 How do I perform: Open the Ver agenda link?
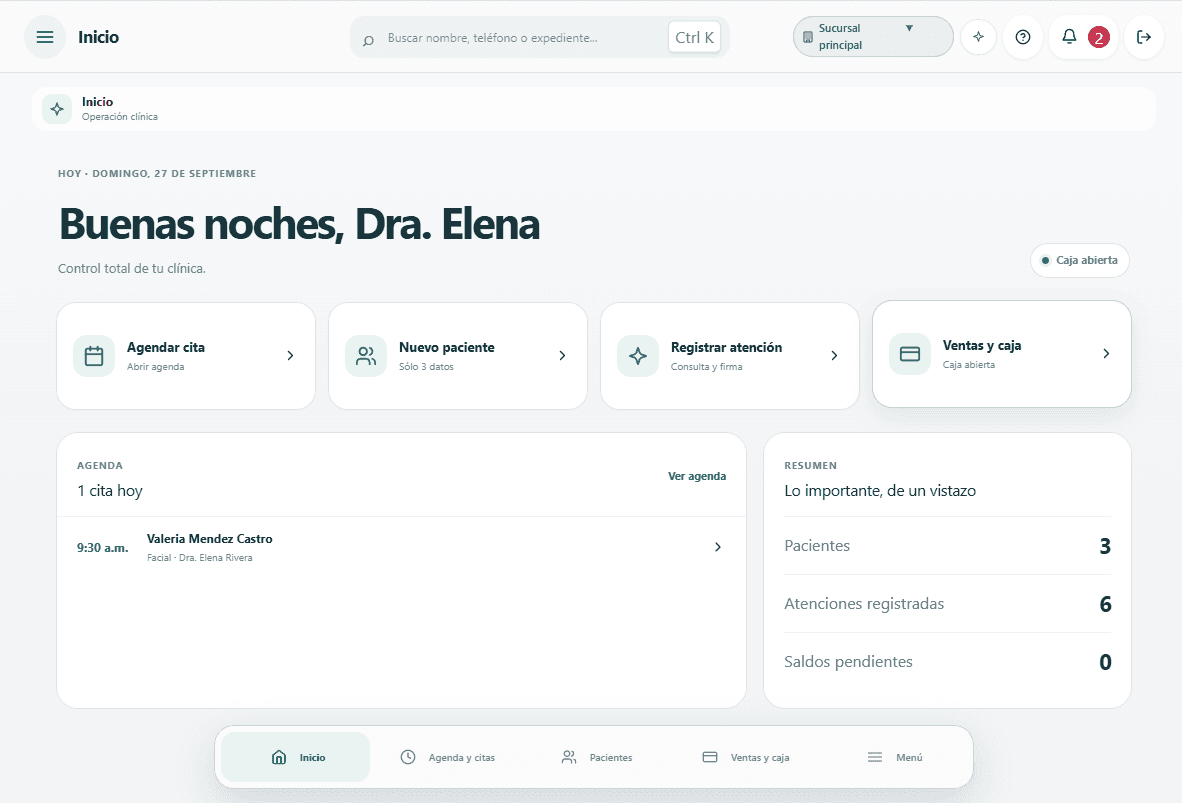pos(697,477)
